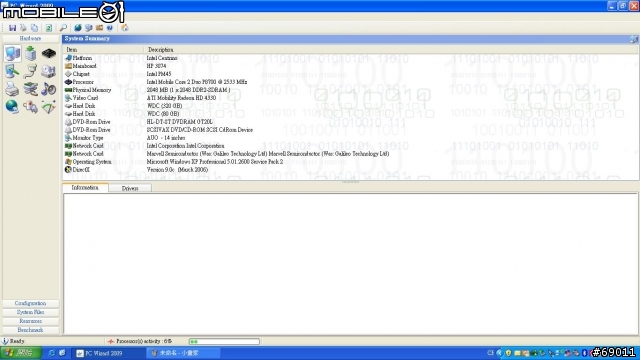Select the Multimedia music note icon

[49, 89]
